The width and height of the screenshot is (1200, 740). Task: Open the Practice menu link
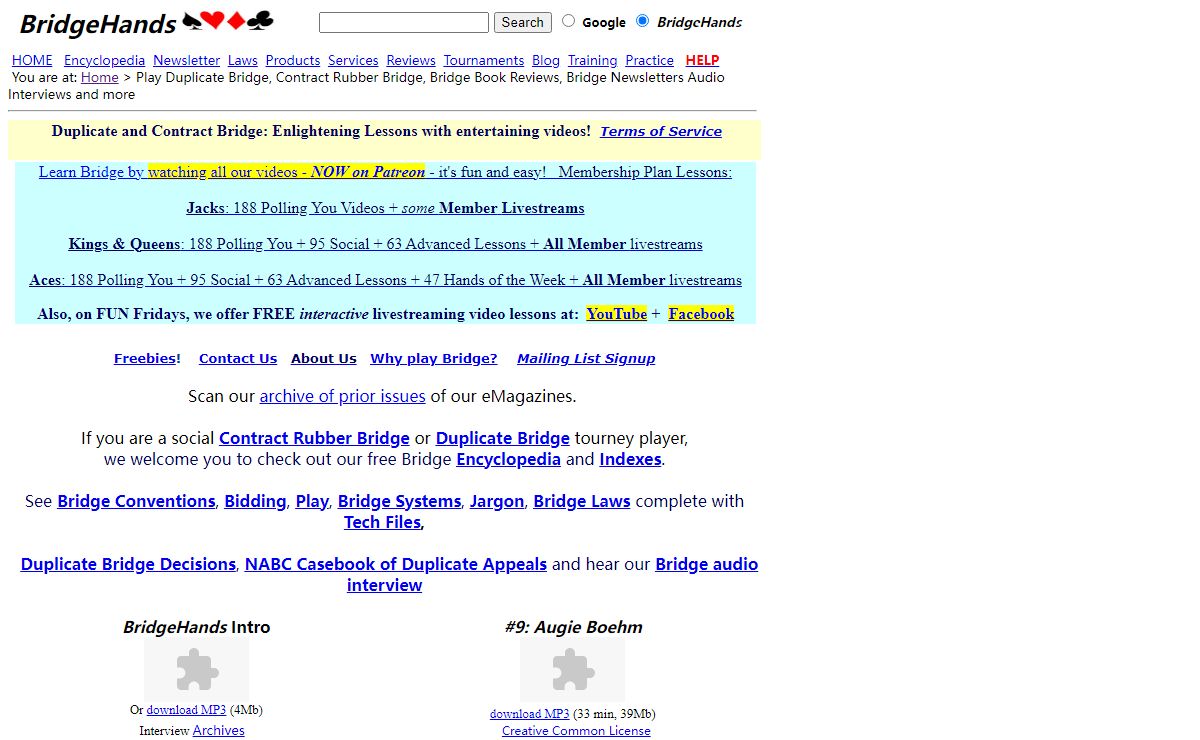coord(650,60)
